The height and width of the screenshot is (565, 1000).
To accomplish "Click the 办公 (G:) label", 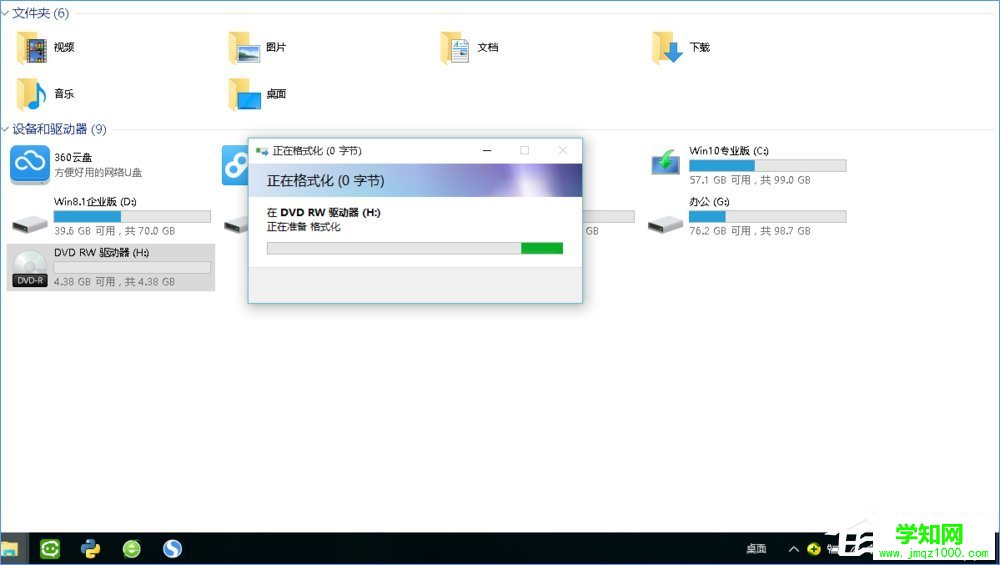I will 709,202.
